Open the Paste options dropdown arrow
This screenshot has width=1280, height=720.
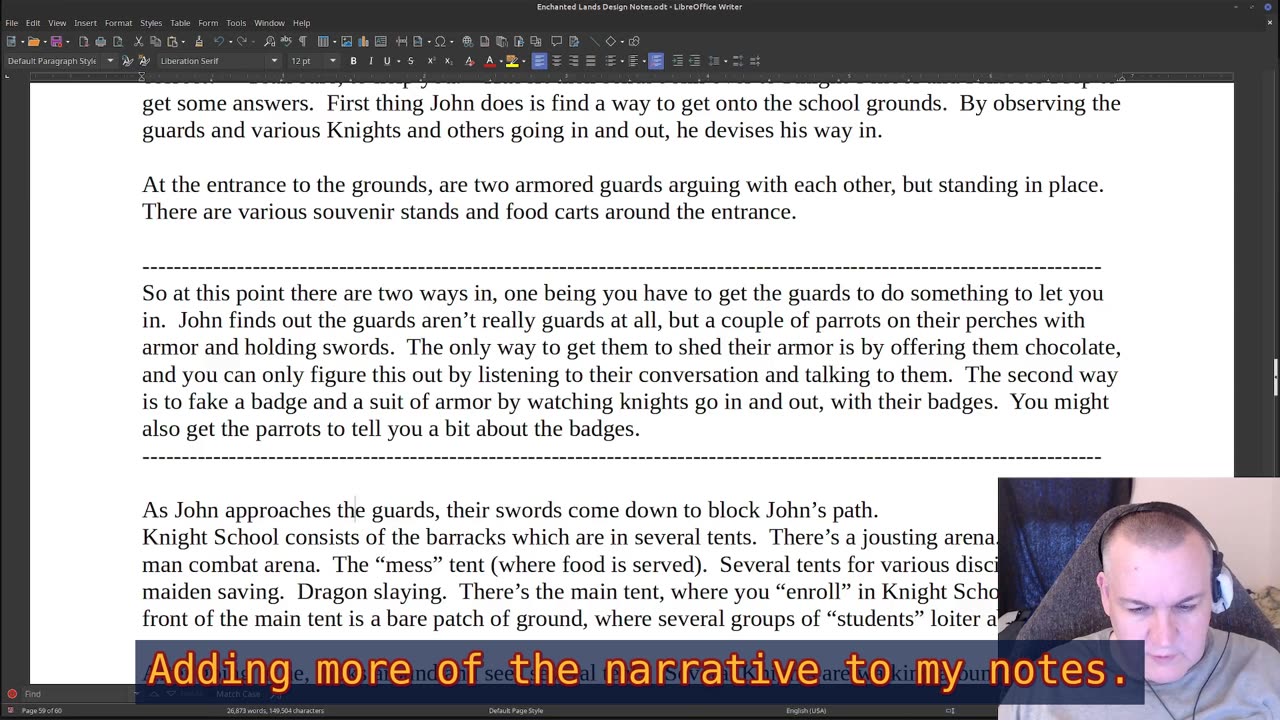(183, 41)
